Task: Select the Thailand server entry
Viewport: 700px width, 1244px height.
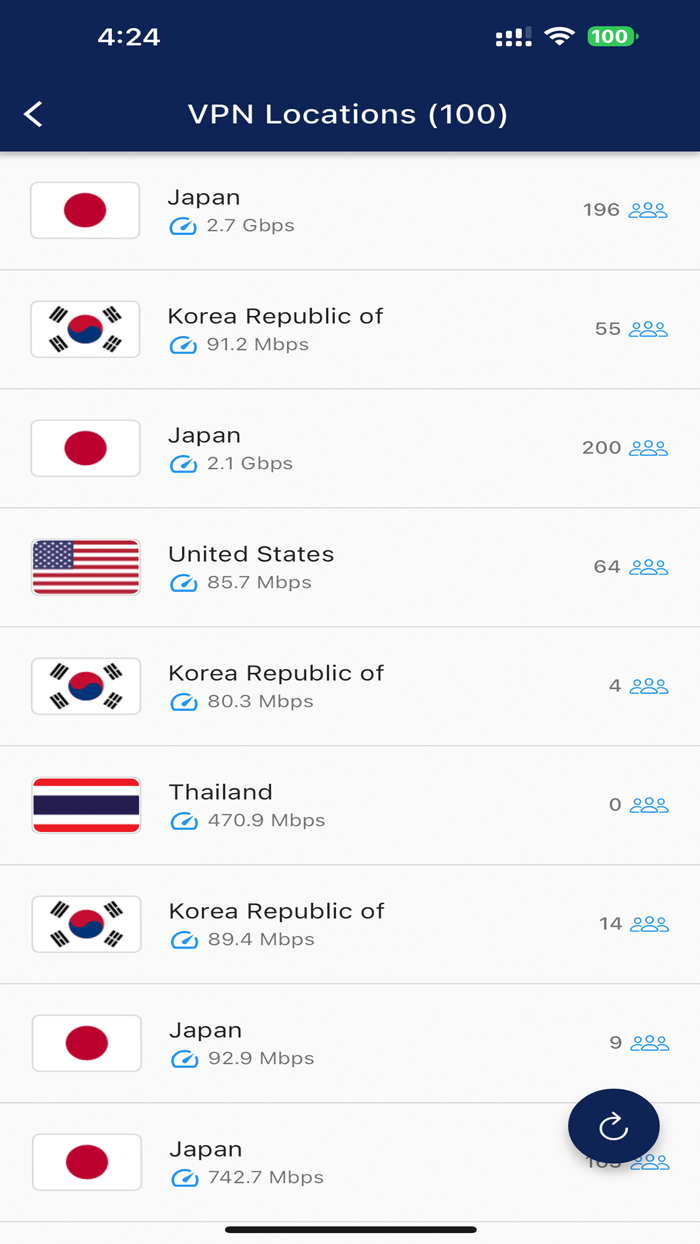Action: (x=350, y=804)
